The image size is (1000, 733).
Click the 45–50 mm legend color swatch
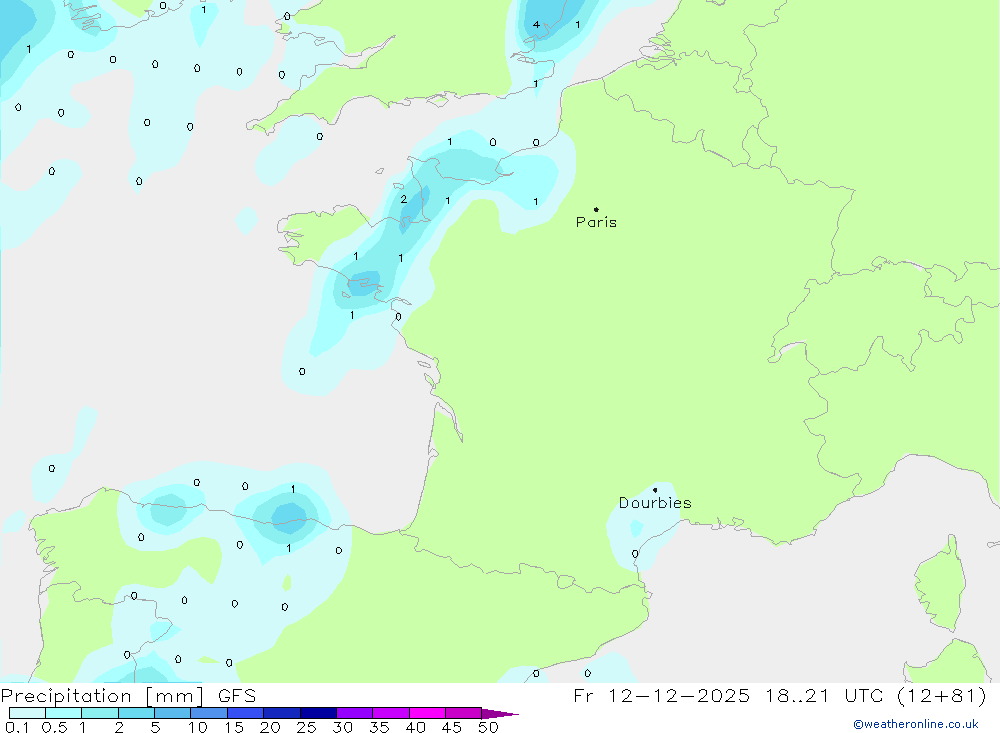click(464, 713)
